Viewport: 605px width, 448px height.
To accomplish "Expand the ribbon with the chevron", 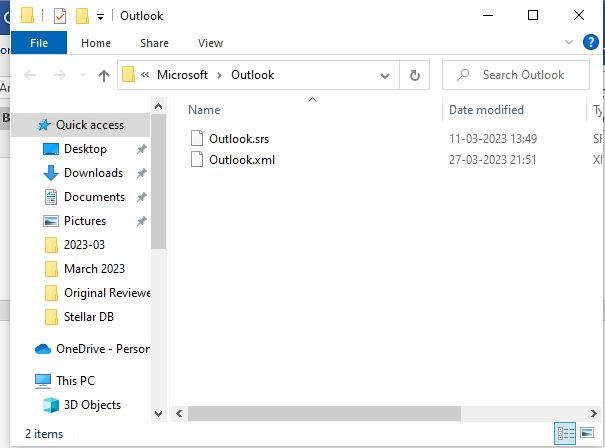I will [x=569, y=42].
